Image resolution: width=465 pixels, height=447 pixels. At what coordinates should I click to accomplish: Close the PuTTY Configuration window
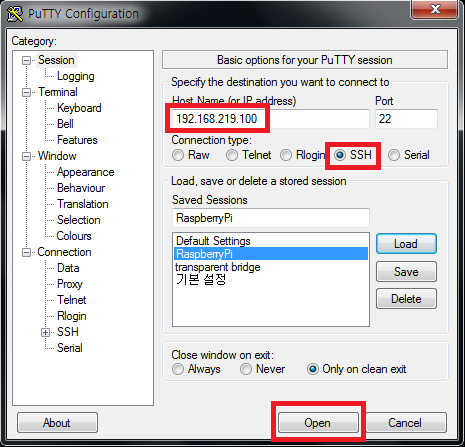pos(434,9)
